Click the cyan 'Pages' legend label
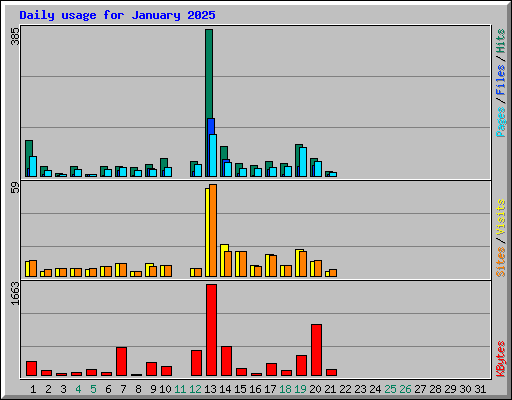The image size is (512, 400). coord(500,122)
